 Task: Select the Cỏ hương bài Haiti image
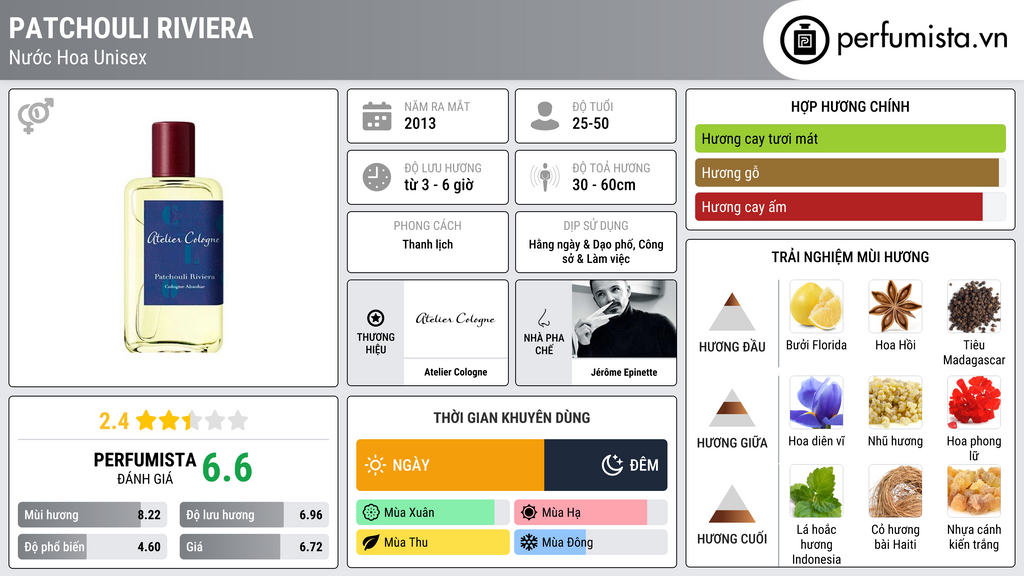pos(895,491)
